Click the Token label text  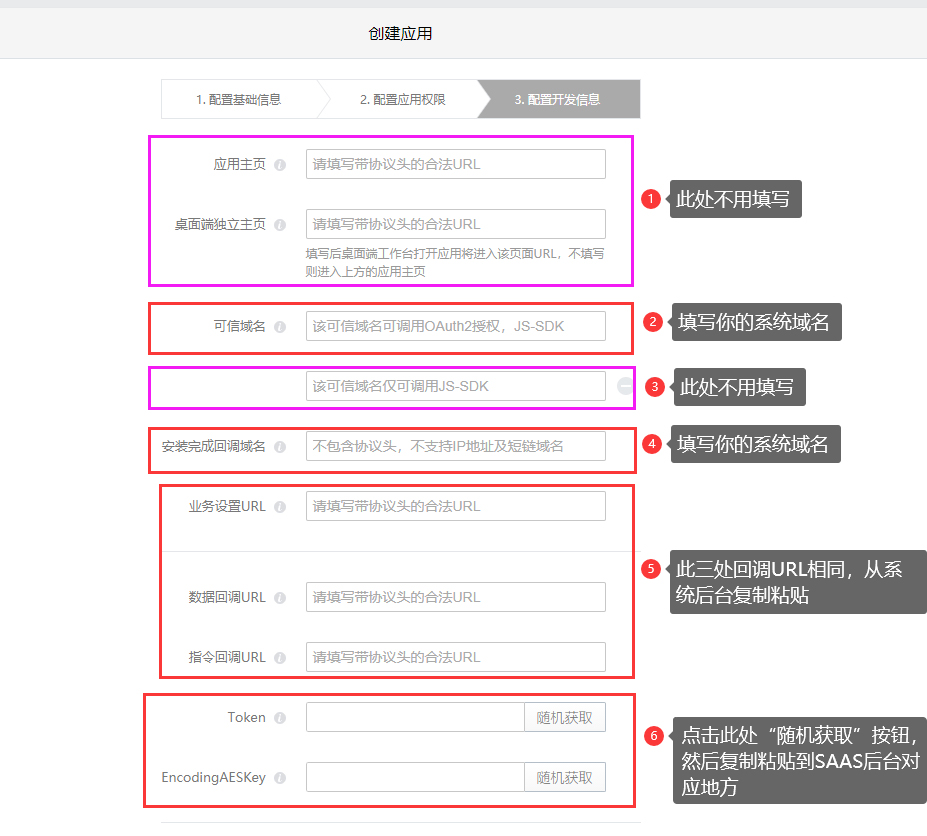[x=247, y=717]
